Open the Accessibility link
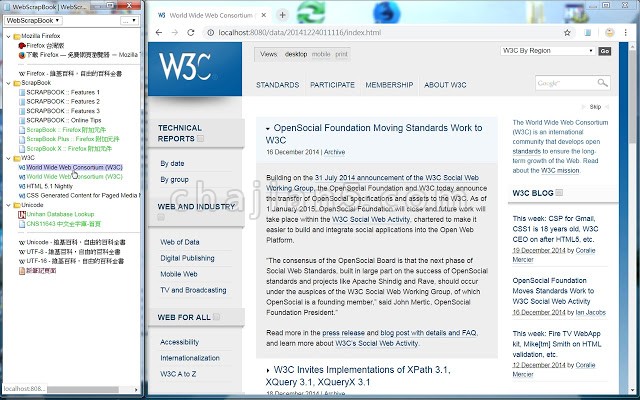Viewport: 640px width, 400px height. click(x=180, y=342)
